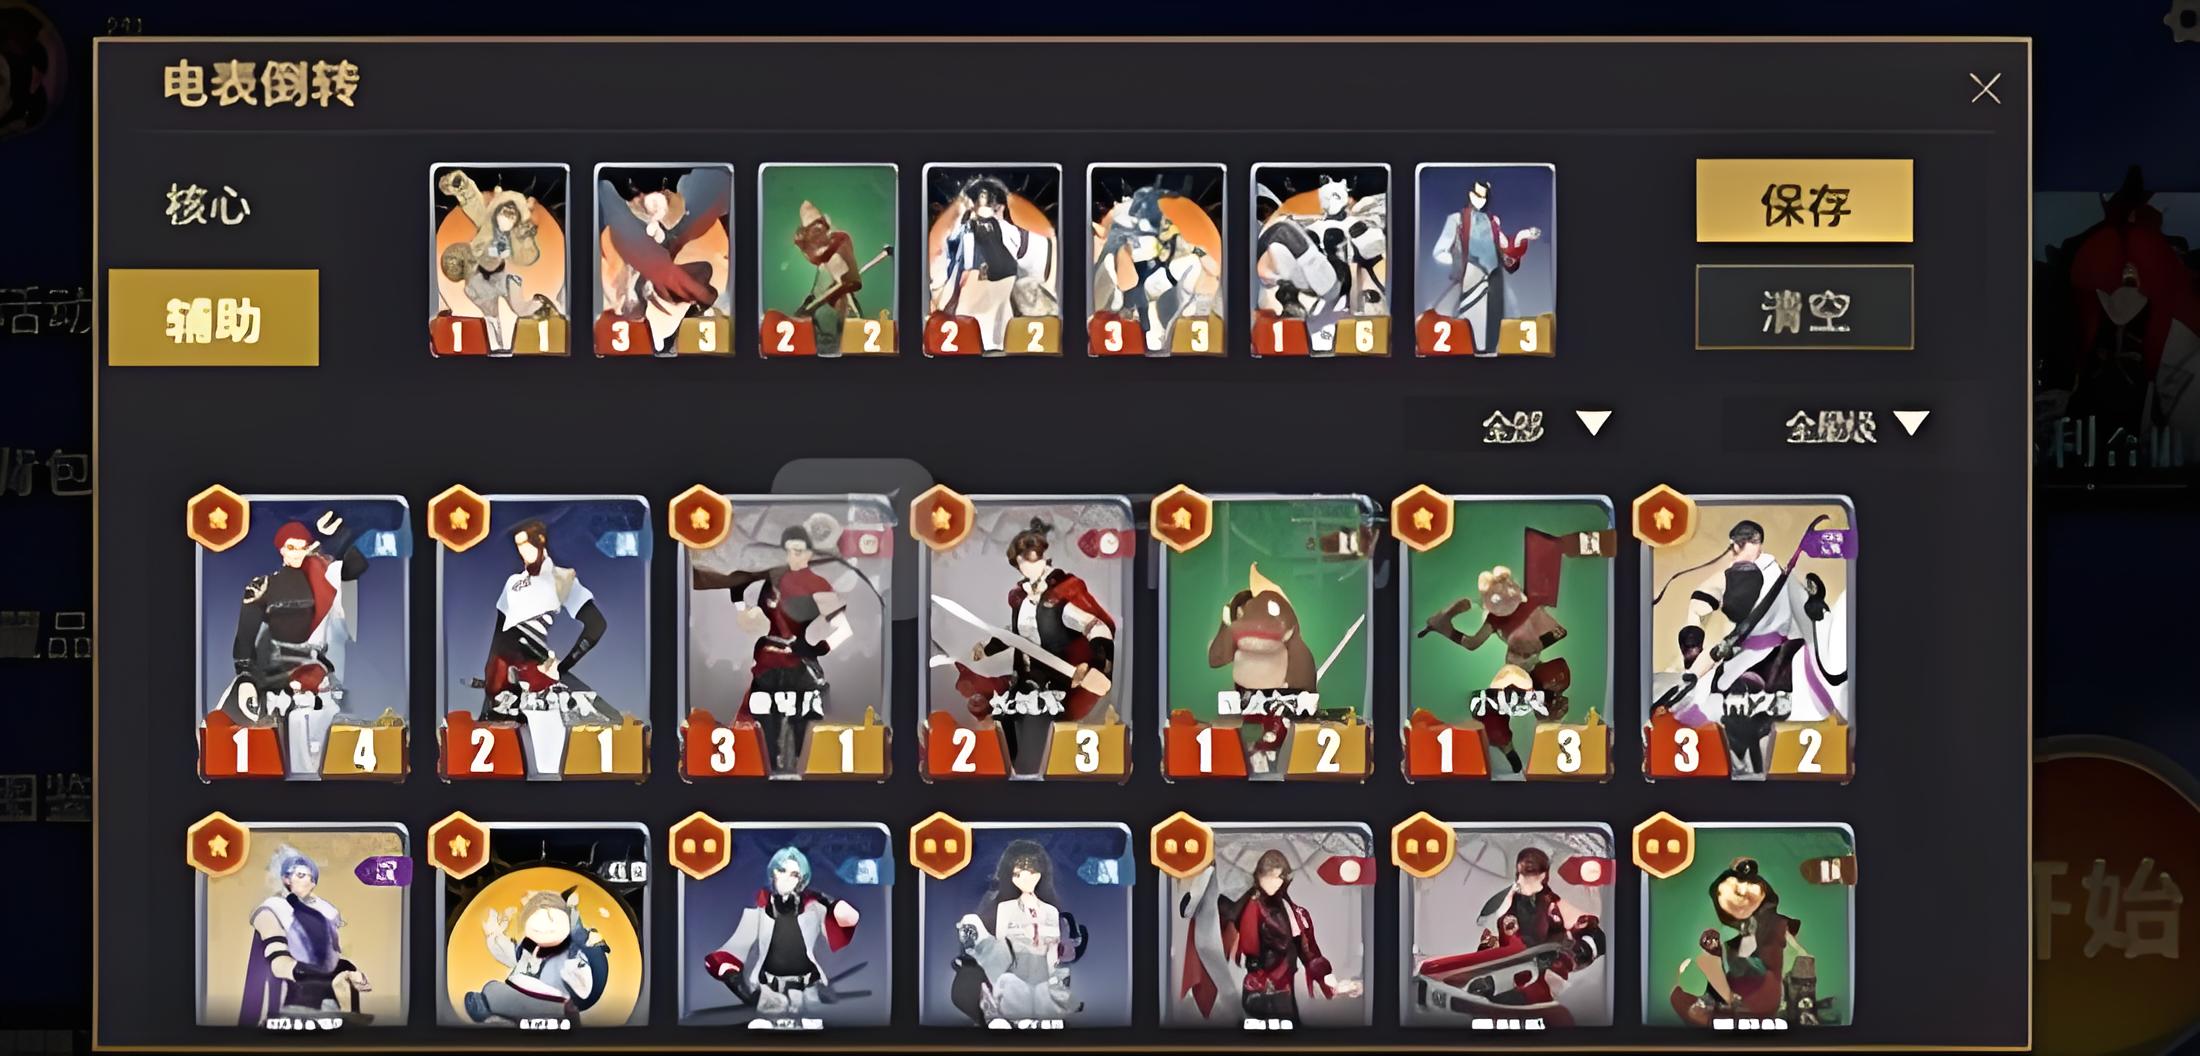Click the 清空 clear button
Viewport: 2200px width, 1056px height.
pos(1804,308)
